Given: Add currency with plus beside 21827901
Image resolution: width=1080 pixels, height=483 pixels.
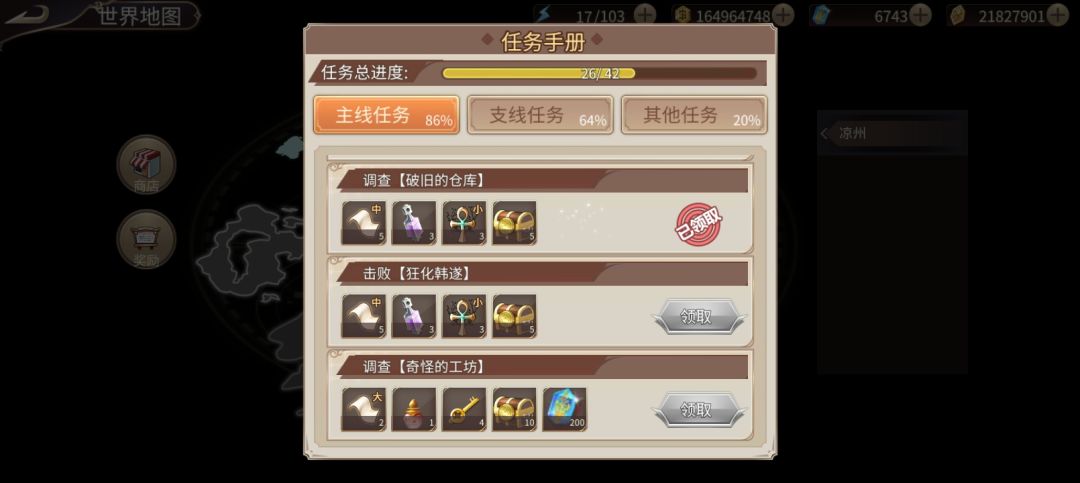Looking at the screenshot, I should point(1057,14).
